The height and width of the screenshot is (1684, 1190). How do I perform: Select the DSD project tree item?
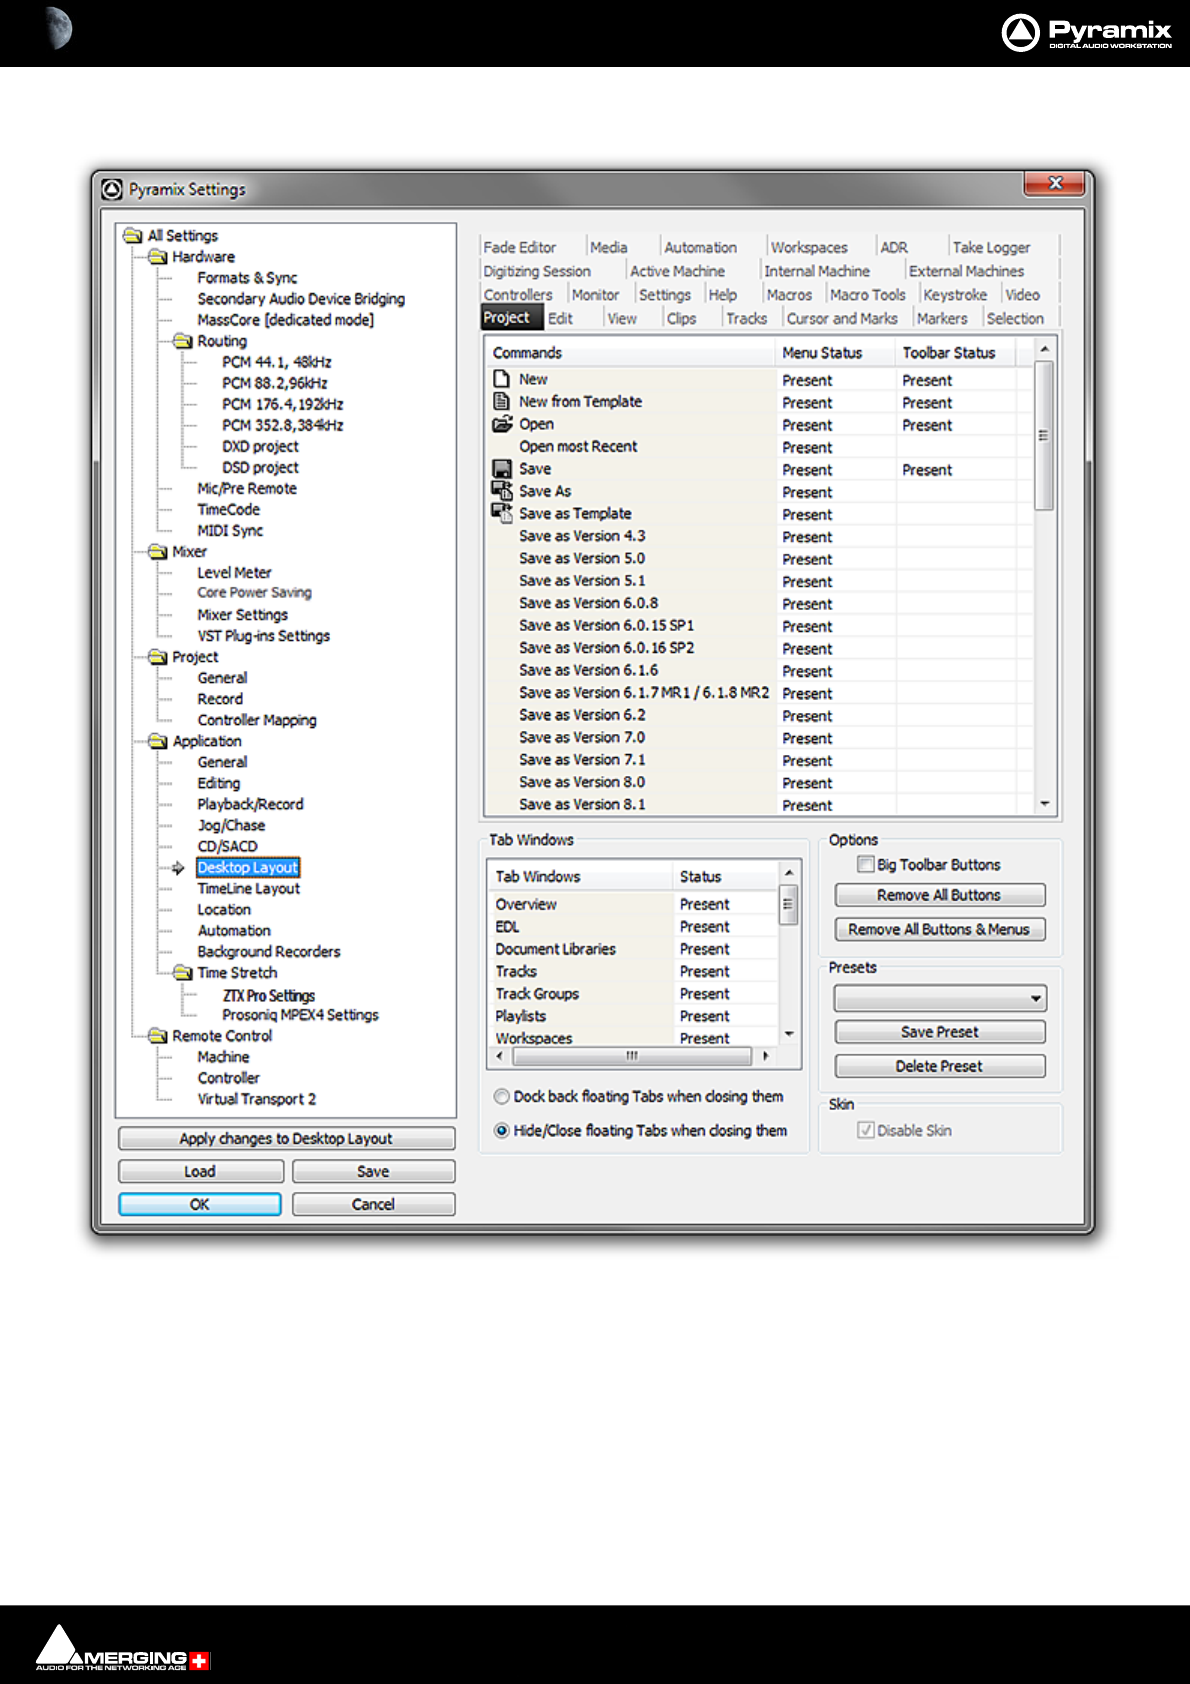(x=260, y=467)
